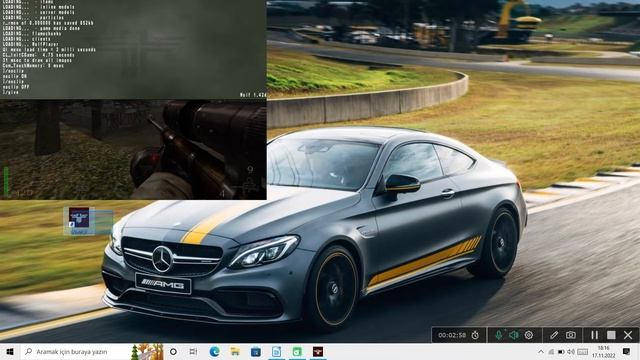Screen dimensions: 640x360
Task: Open touch keyboard icon in system tray
Action: (x=582, y=351)
